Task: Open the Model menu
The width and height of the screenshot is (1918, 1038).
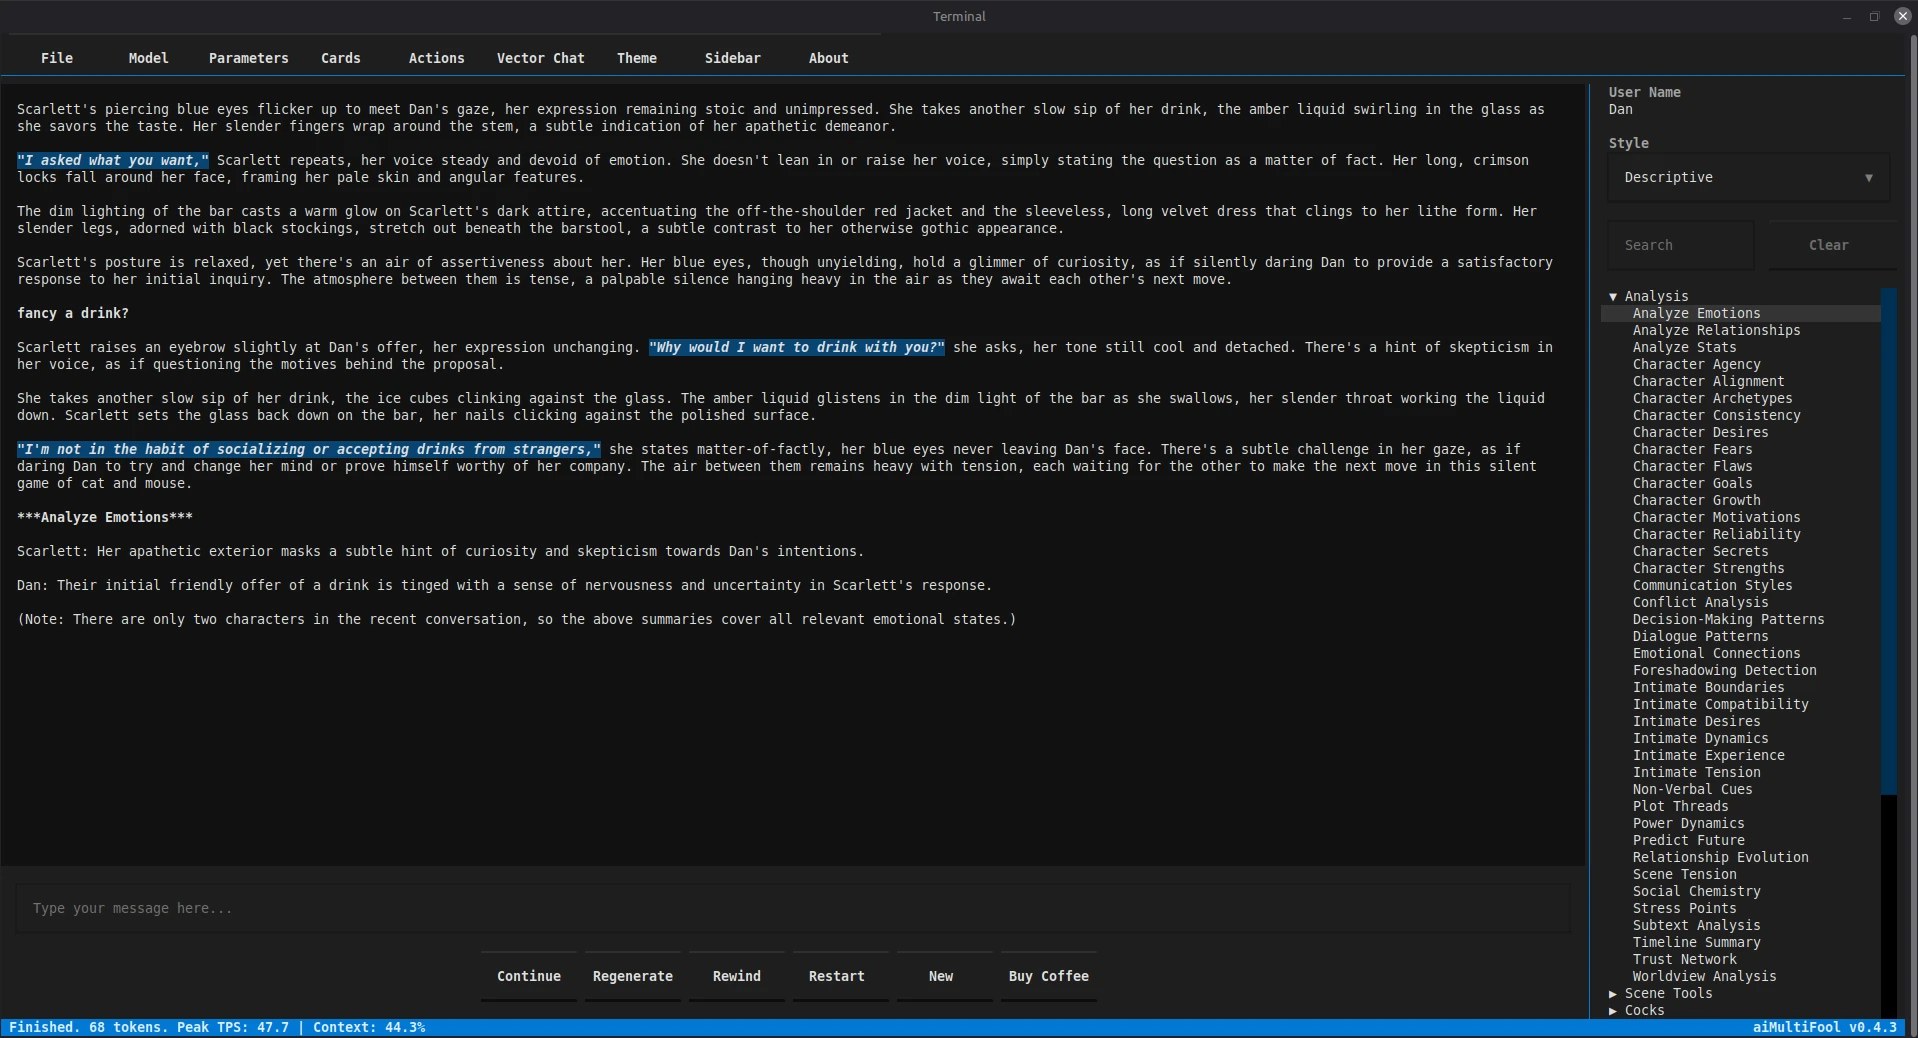Action: [x=148, y=58]
